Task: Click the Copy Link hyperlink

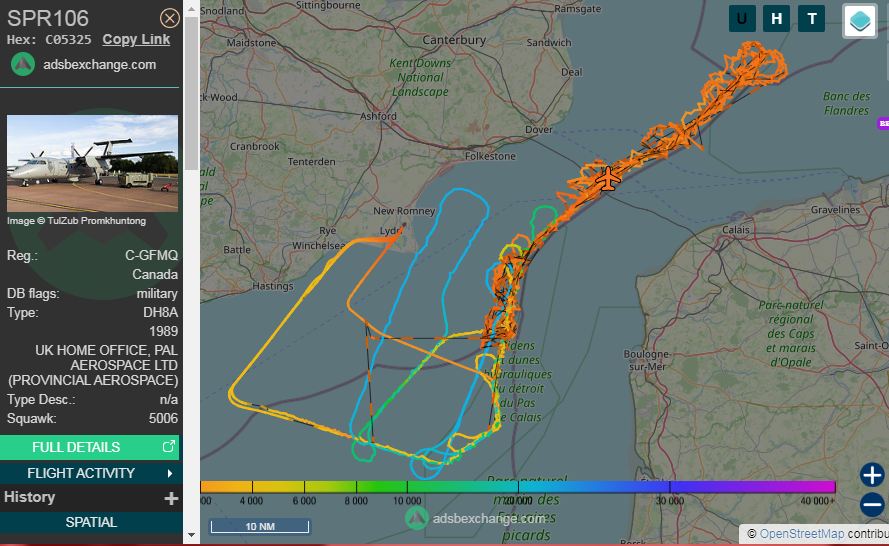Action: pyautogui.click(x=136, y=40)
